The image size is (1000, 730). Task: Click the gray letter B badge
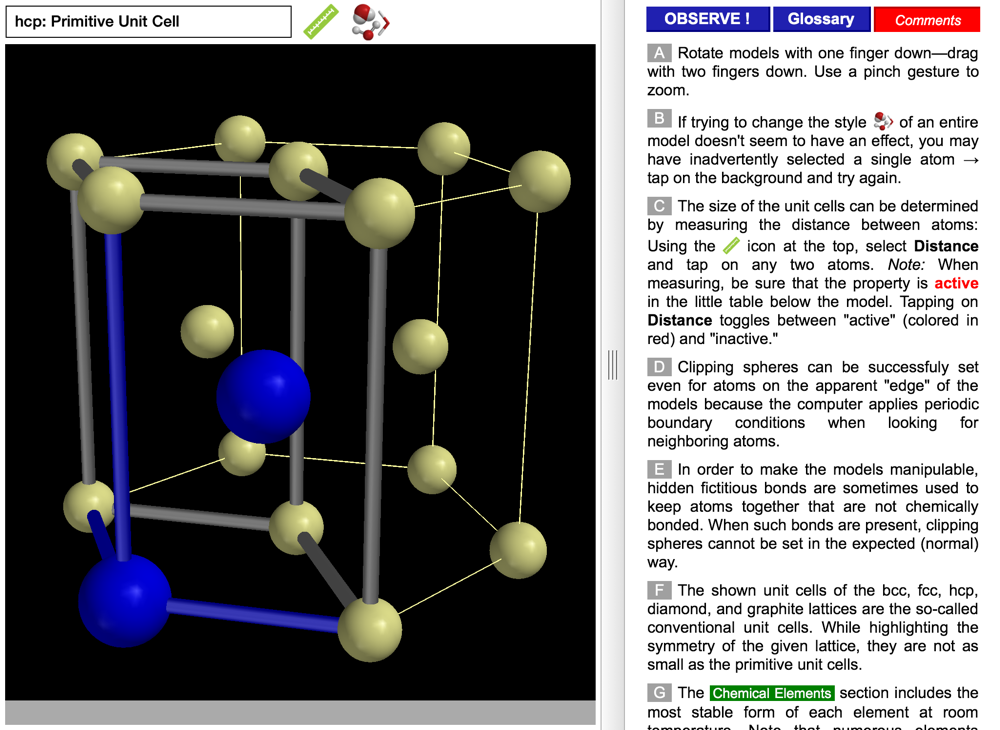click(658, 119)
